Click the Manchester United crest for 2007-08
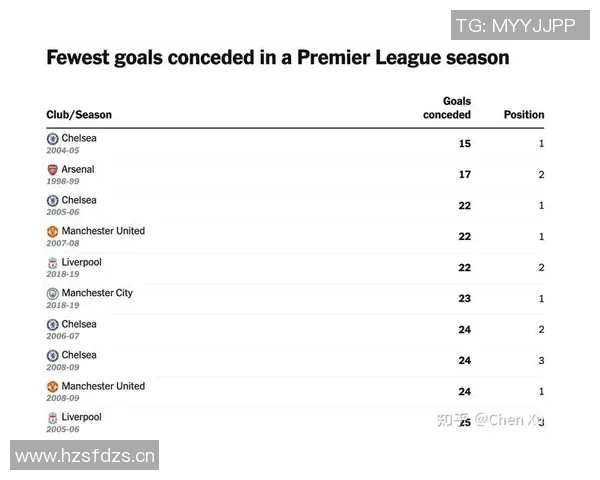 (x=53, y=232)
